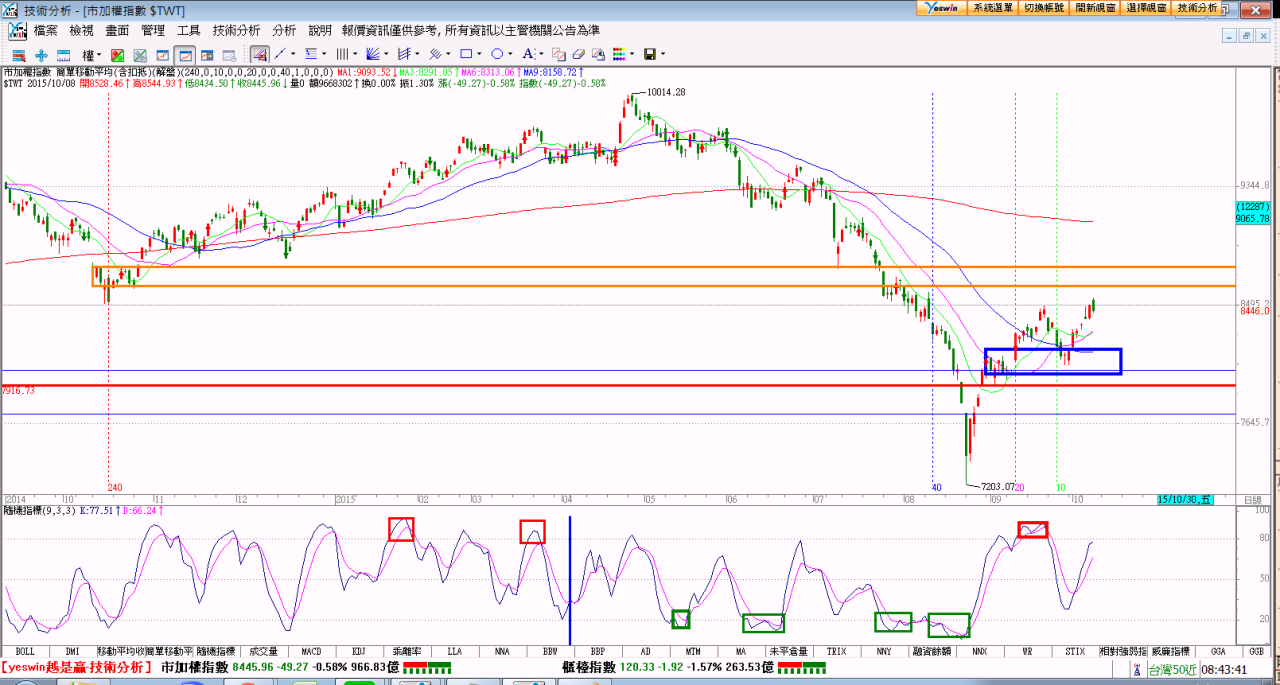Viewport: 1280px width, 685px height.
Task: Click the vertical cycle lines tool
Action: (342, 54)
